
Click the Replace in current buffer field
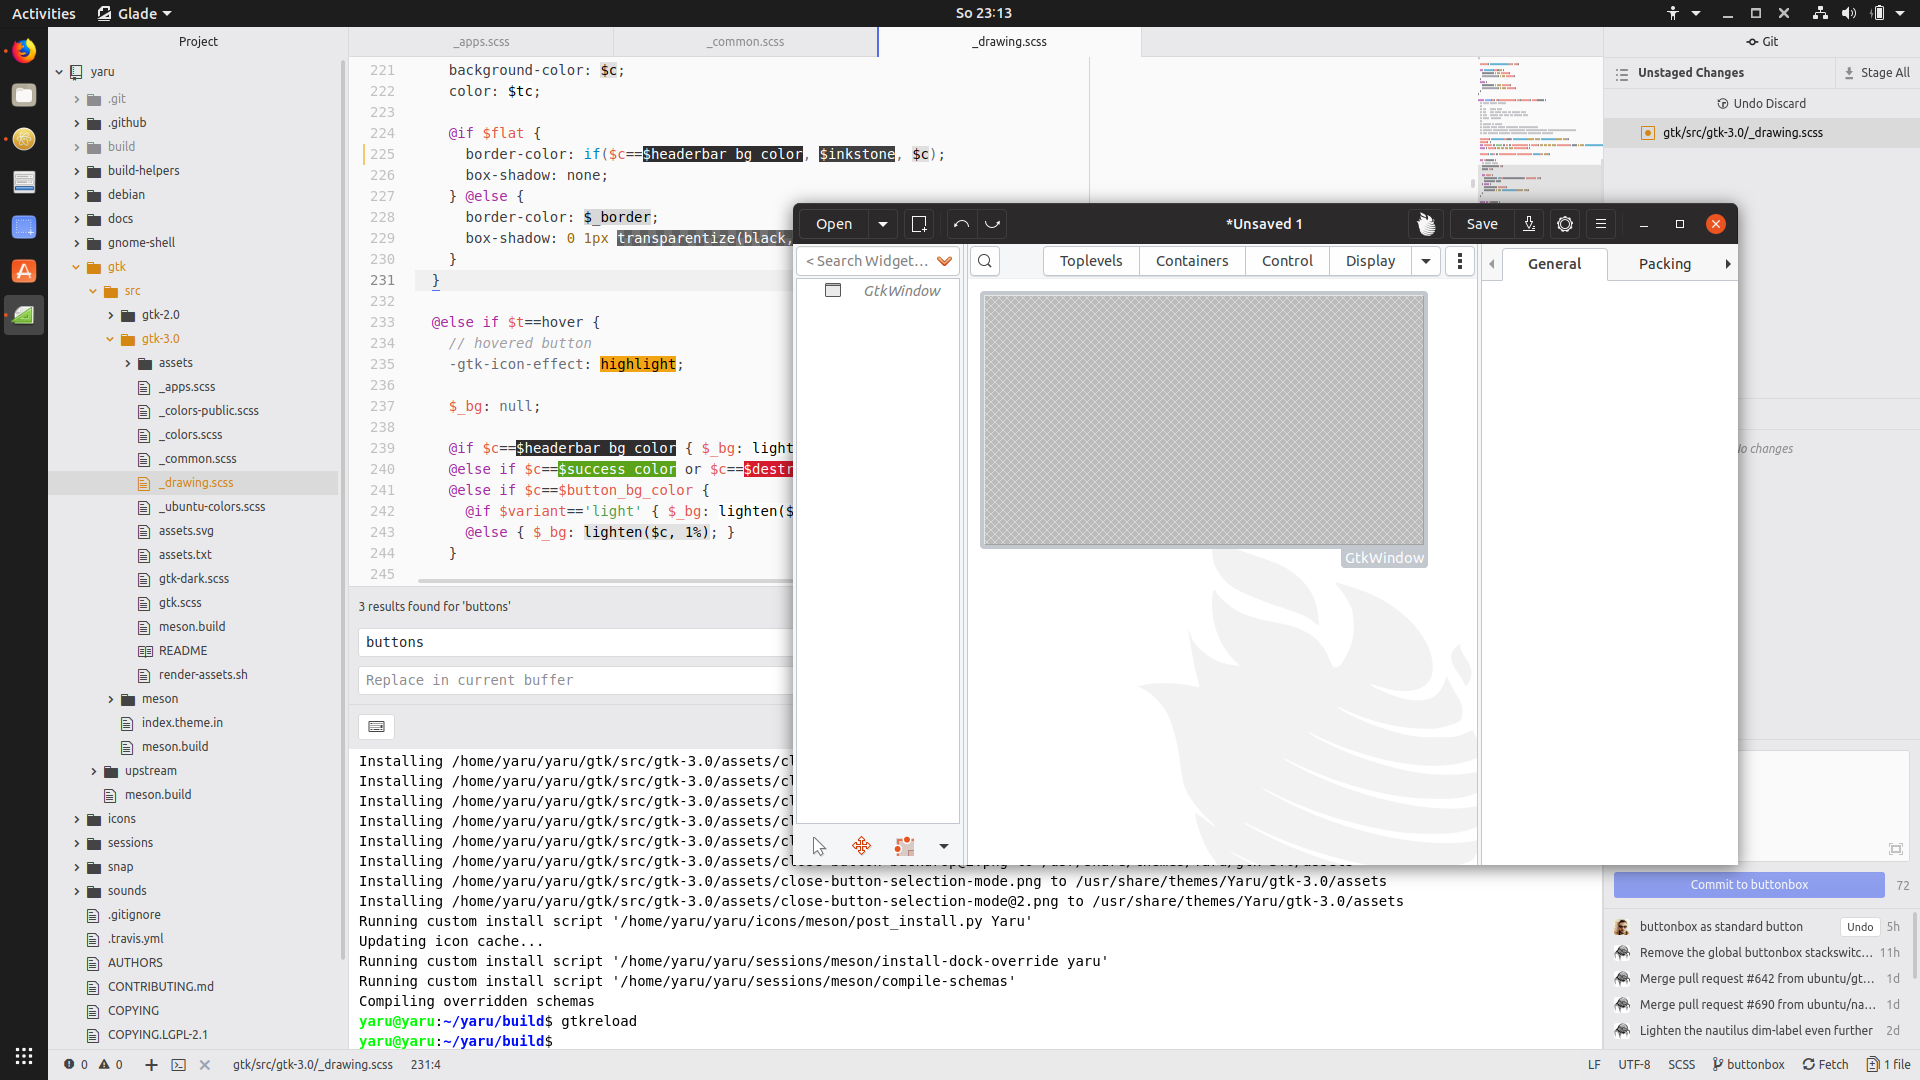[x=575, y=680]
